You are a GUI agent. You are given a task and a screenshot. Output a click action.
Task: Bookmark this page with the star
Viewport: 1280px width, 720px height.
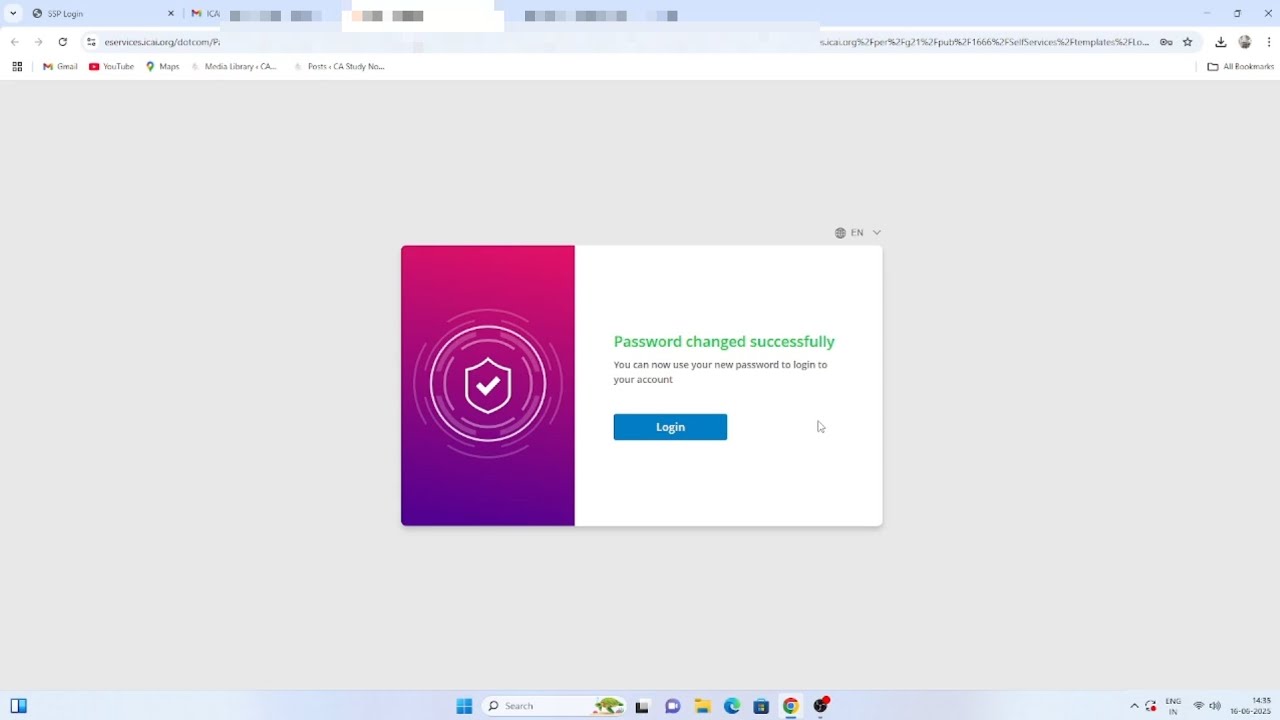(x=1188, y=42)
